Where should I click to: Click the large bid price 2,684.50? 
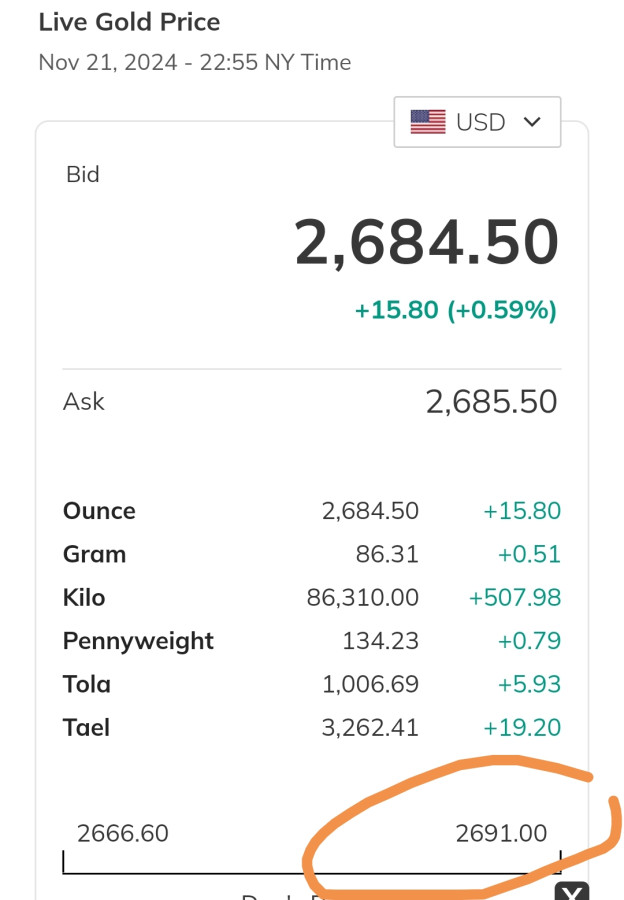[x=426, y=243]
